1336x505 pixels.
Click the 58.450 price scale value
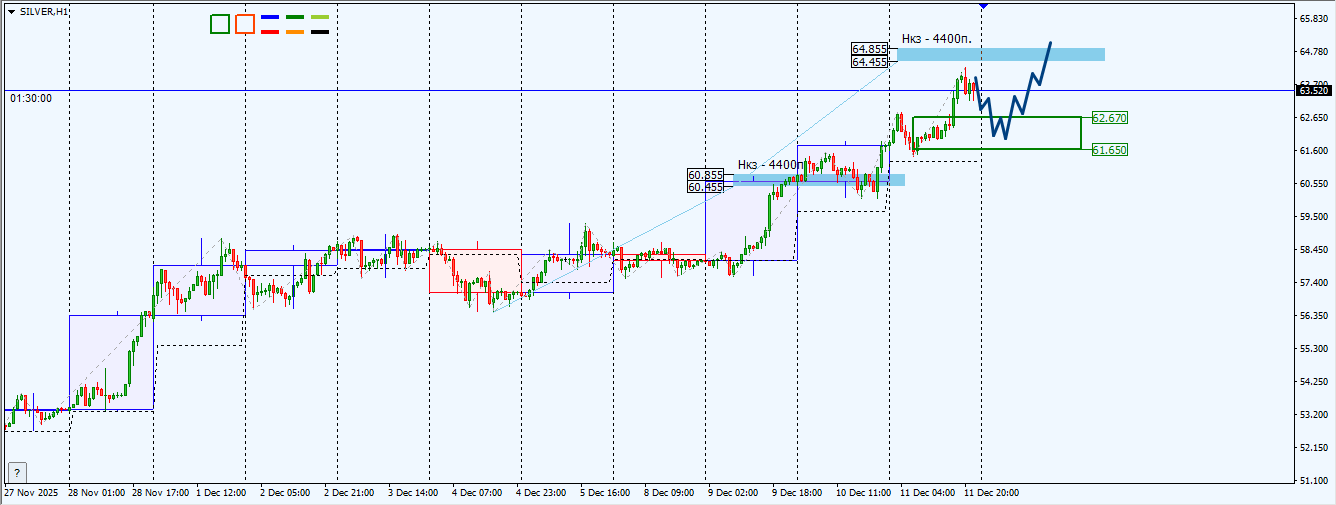(x=1313, y=249)
